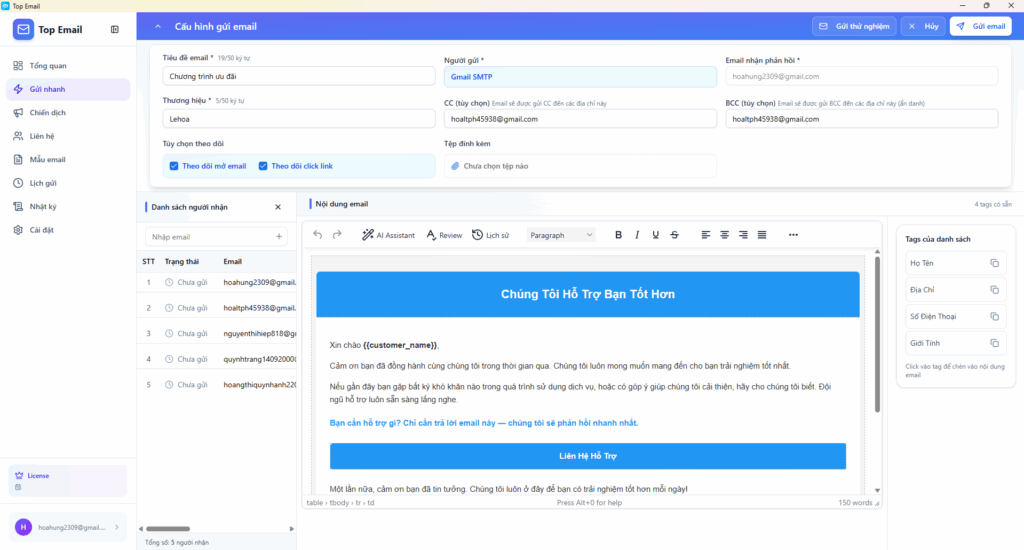Click the Liên Hệ Hỗ Trợ button in email
1024x550 pixels.
point(588,456)
